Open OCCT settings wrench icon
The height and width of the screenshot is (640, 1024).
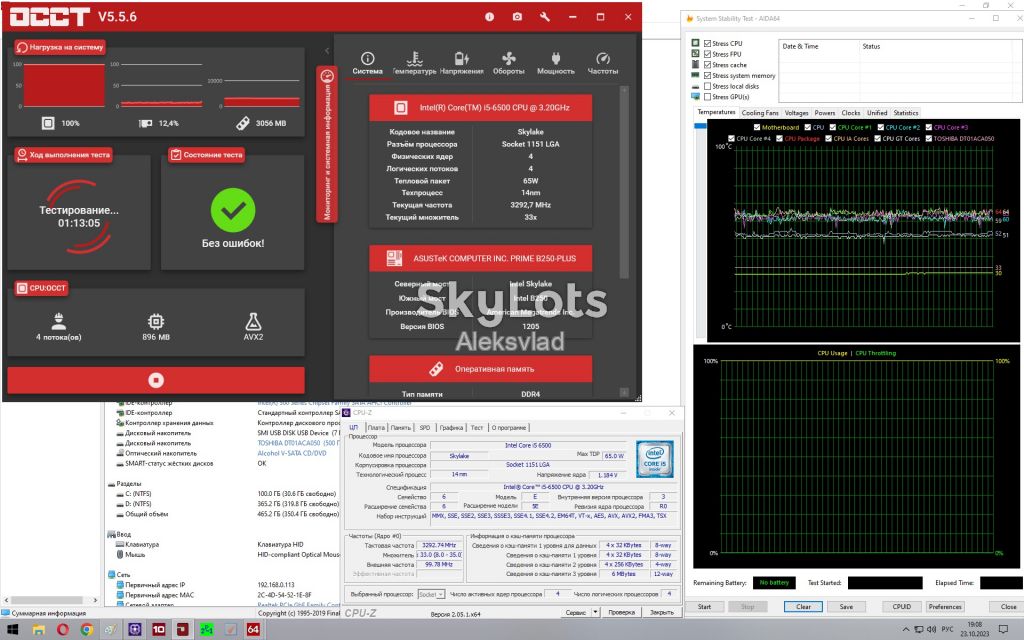pyautogui.click(x=545, y=17)
